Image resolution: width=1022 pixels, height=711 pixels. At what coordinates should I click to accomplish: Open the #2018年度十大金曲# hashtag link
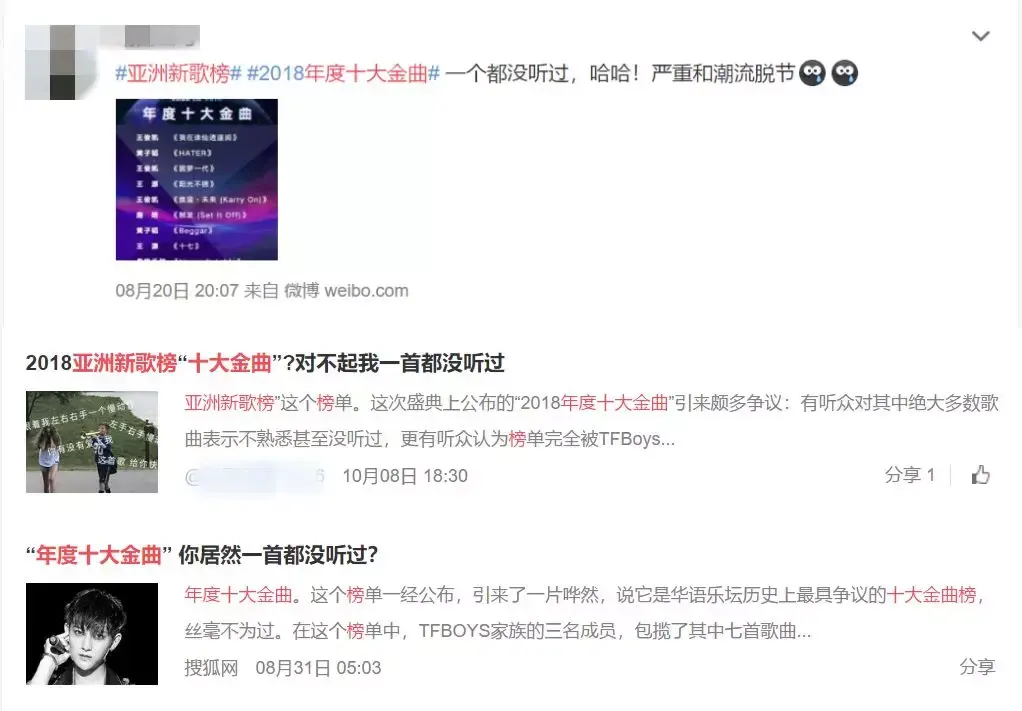(x=343, y=73)
